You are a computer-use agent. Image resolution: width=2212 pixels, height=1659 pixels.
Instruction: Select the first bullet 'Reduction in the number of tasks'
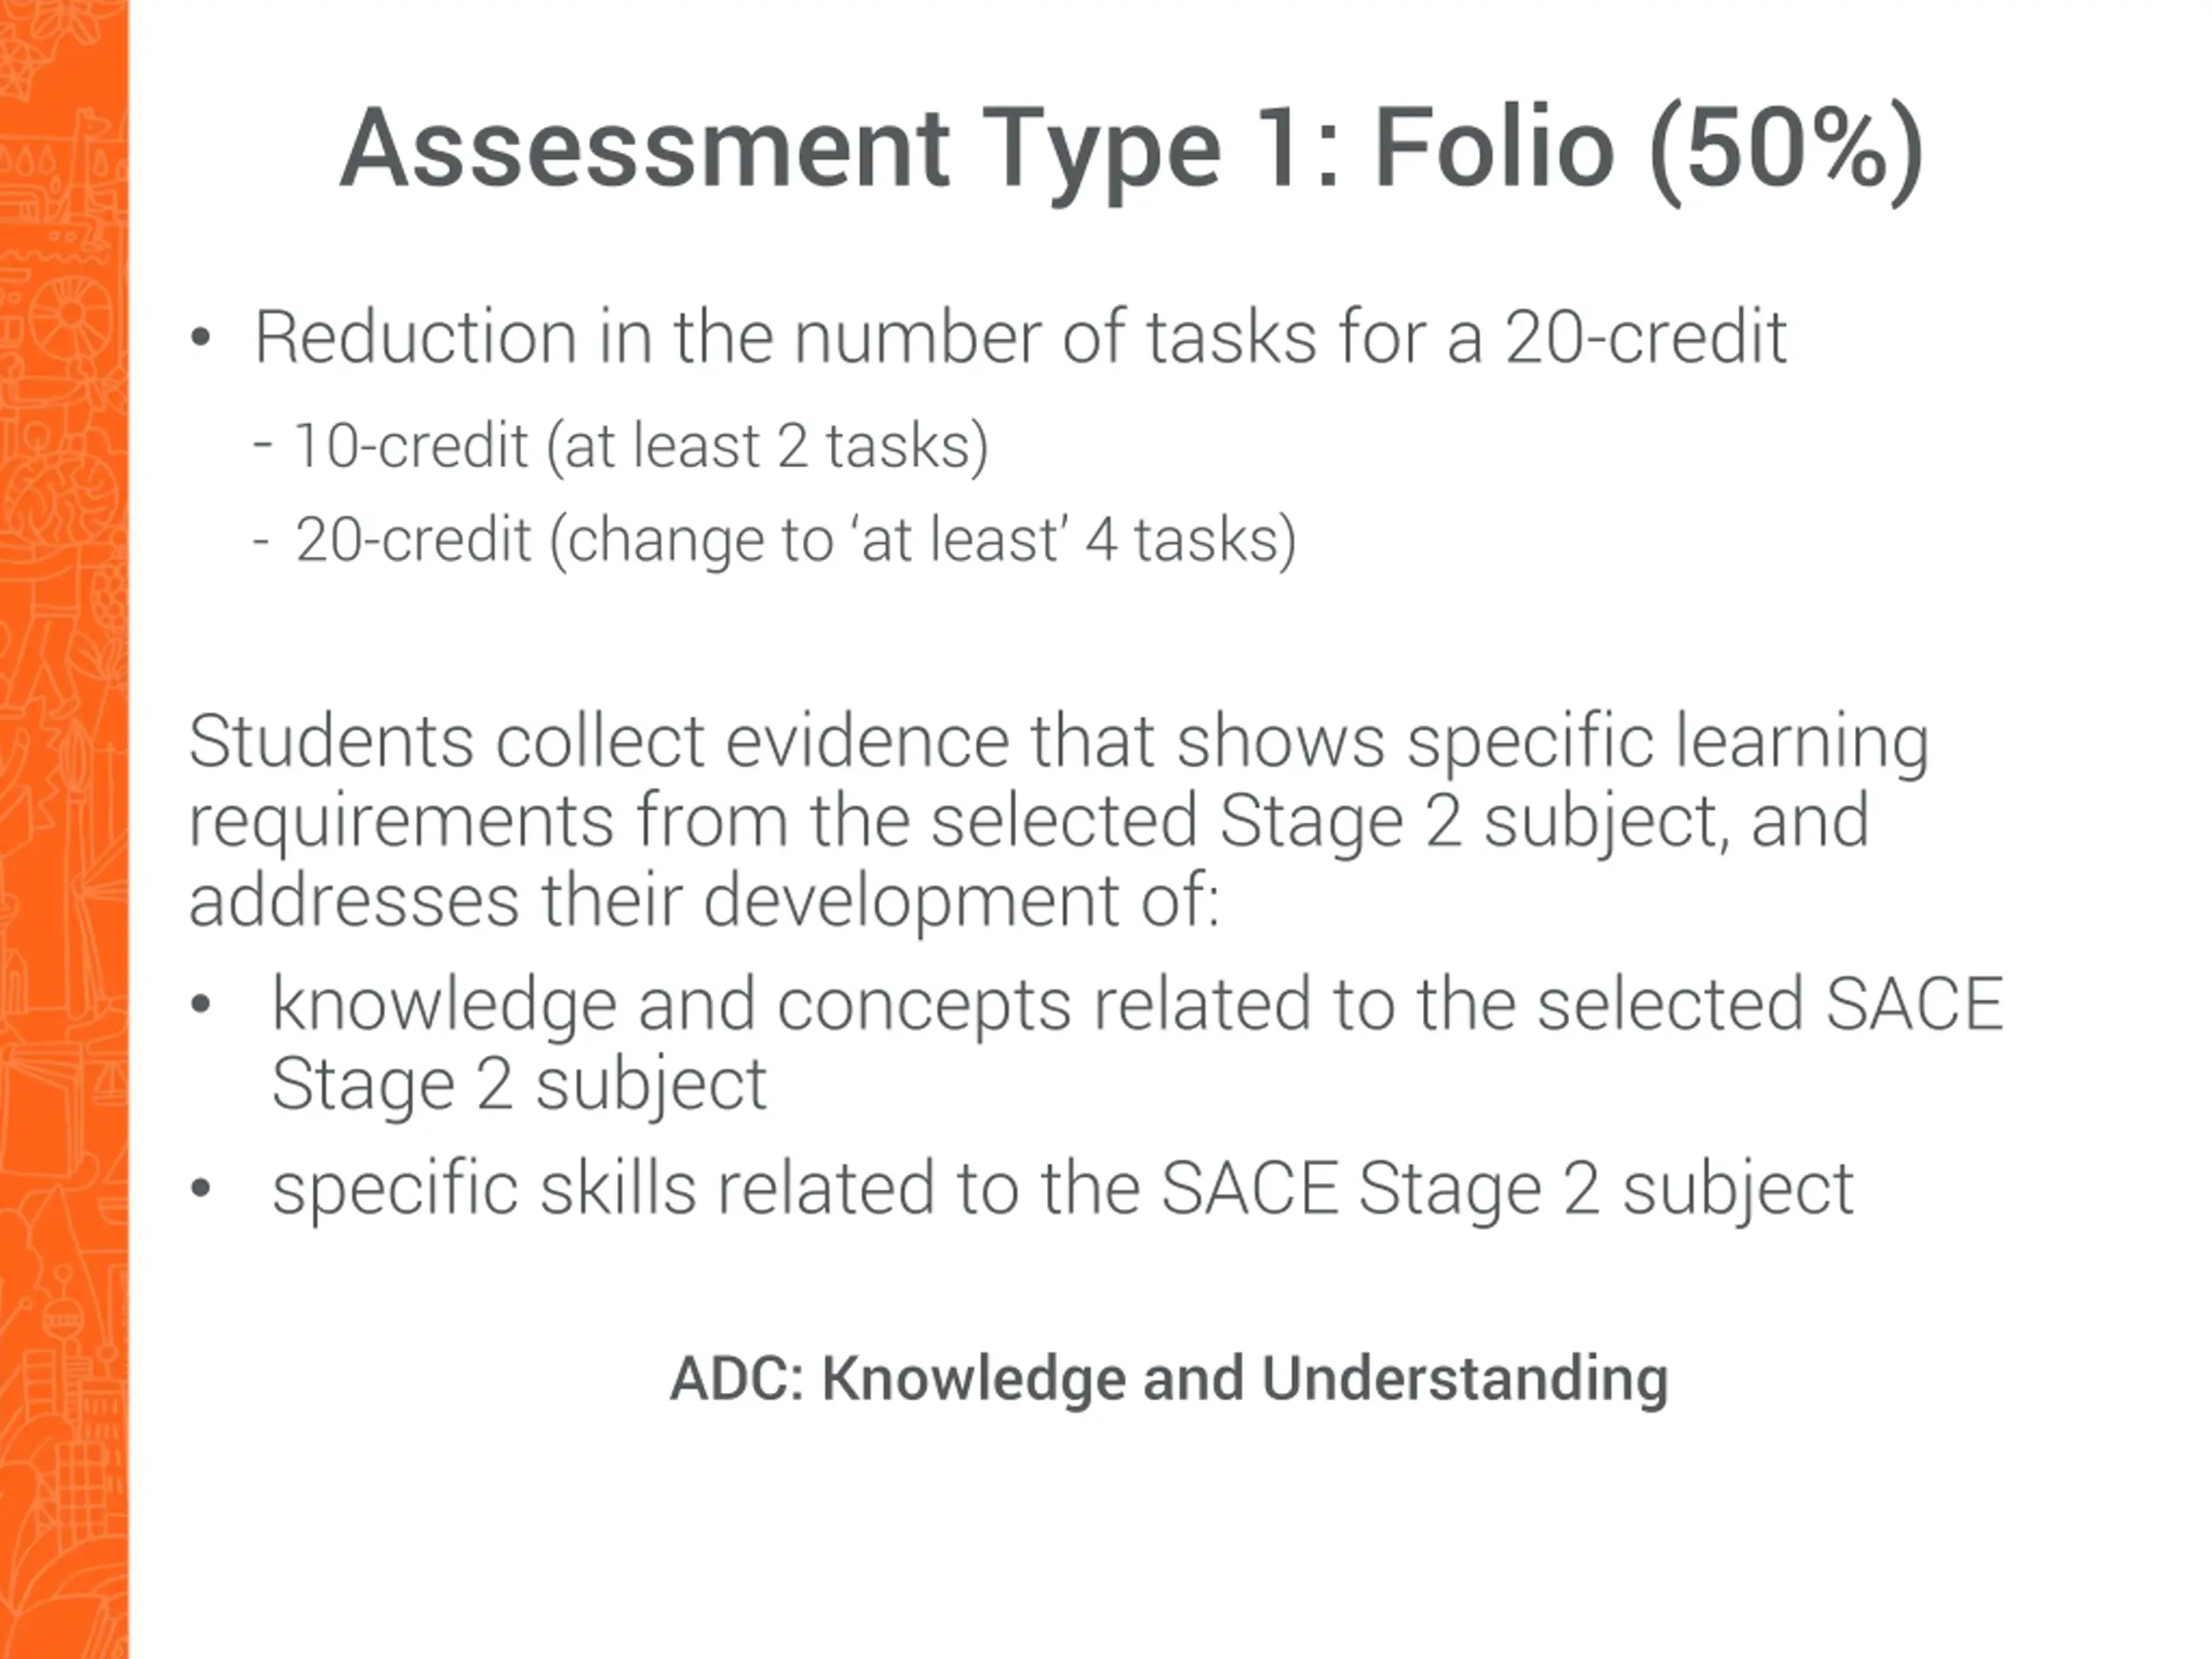[1020, 338]
